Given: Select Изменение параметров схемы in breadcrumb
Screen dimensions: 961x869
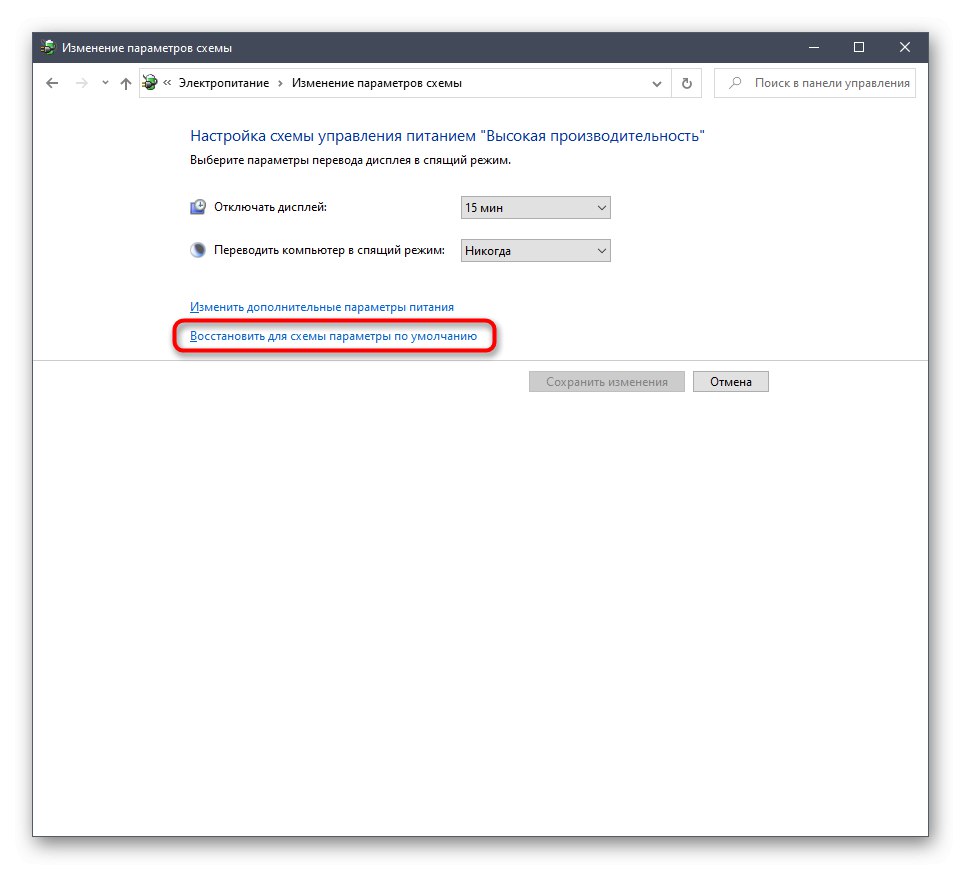Looking at the screenshot, I should (x=376, y=83).
